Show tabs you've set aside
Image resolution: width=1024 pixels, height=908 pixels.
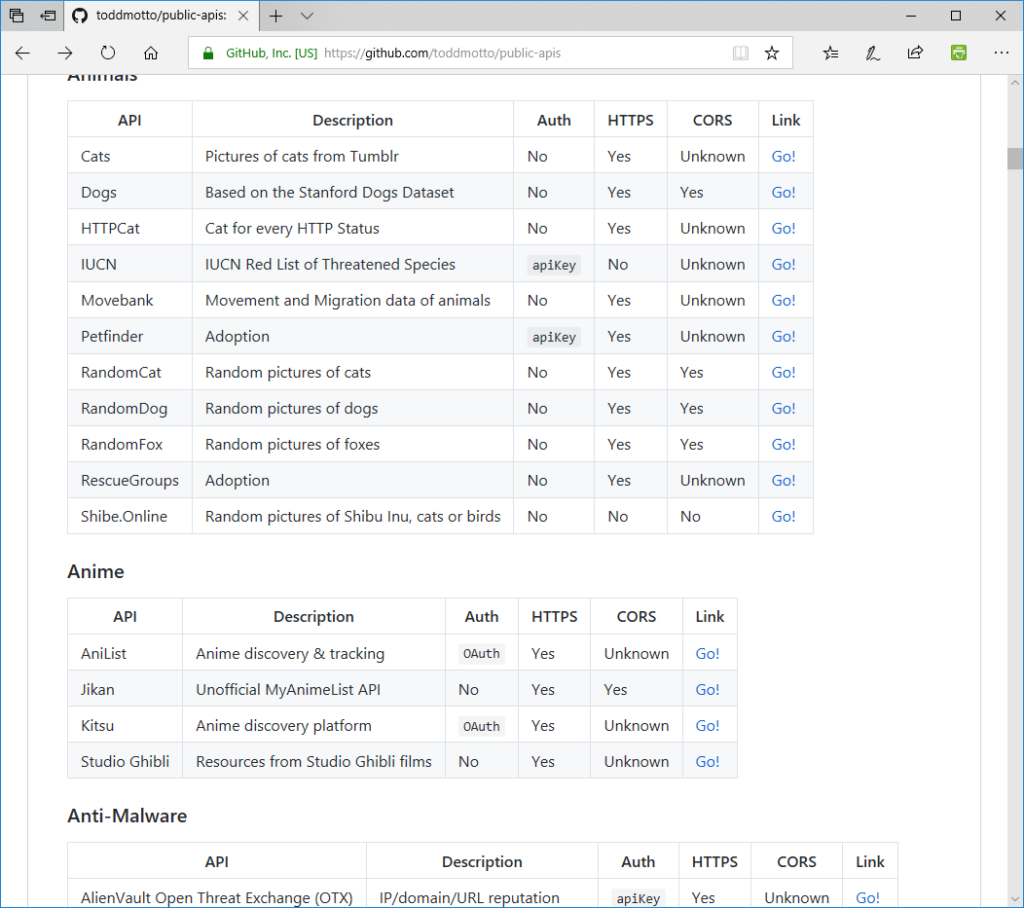coord(17,16)
